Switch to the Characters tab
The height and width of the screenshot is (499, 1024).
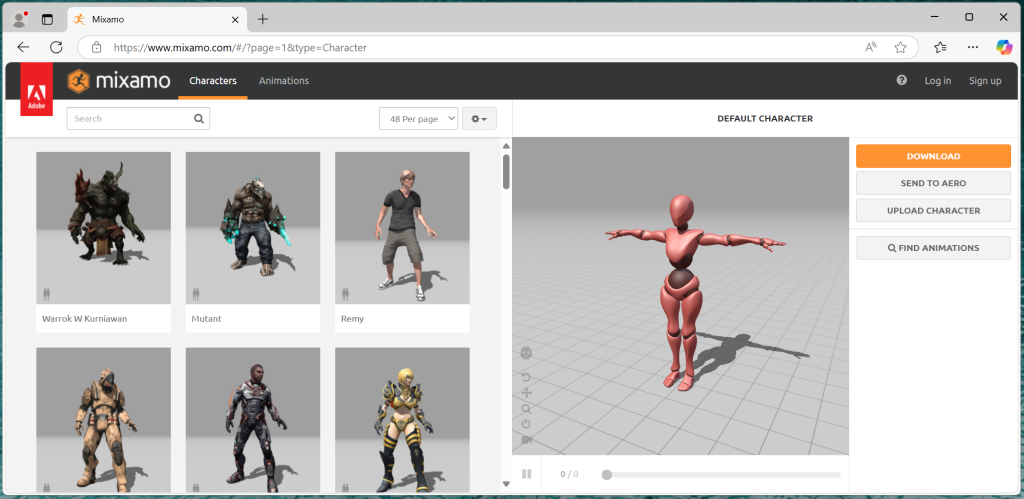point(213,81)
